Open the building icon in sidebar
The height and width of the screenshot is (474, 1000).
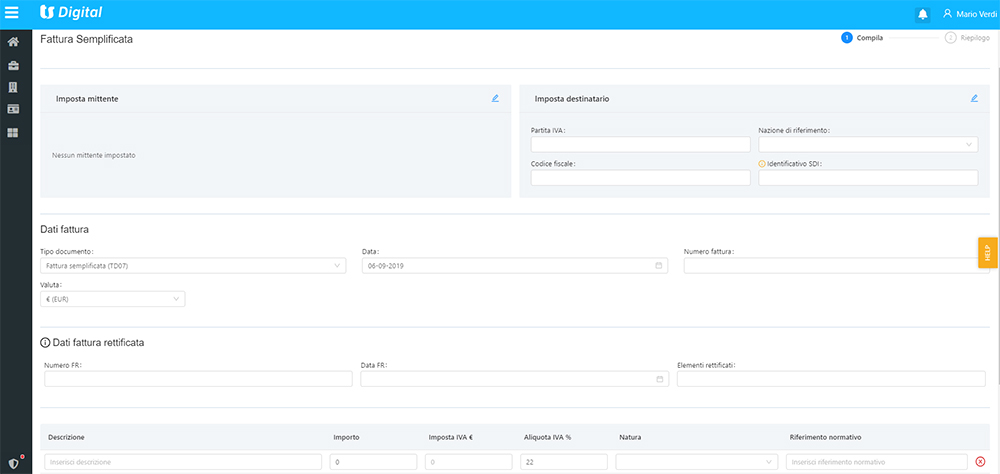[13, 87]
